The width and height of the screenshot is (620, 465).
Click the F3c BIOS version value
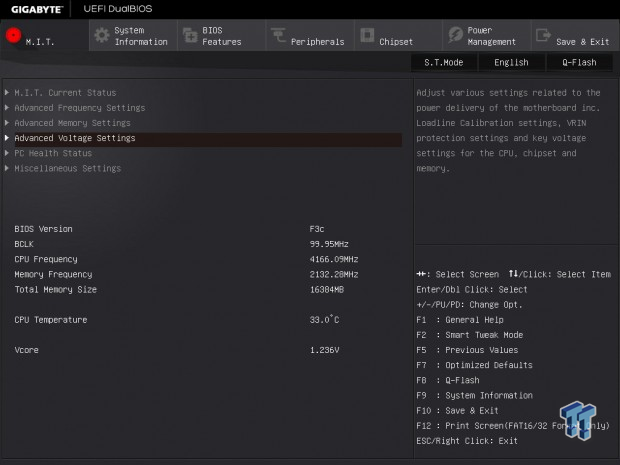click(317, 229)
